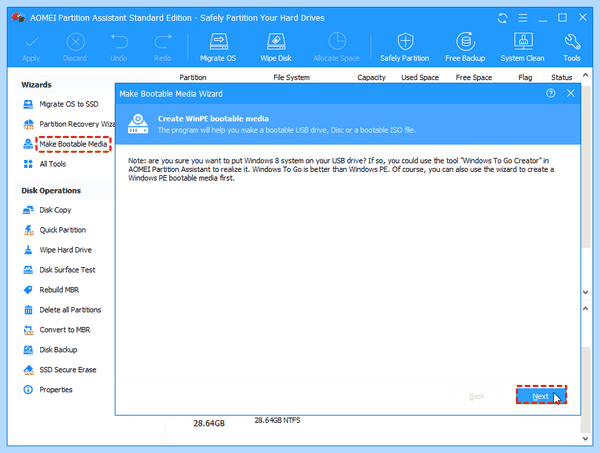The height and width of the screenshot is (453, 600).
Task: Open the Migrate OS toolbar tool
Action: click(x=218, y=47)
